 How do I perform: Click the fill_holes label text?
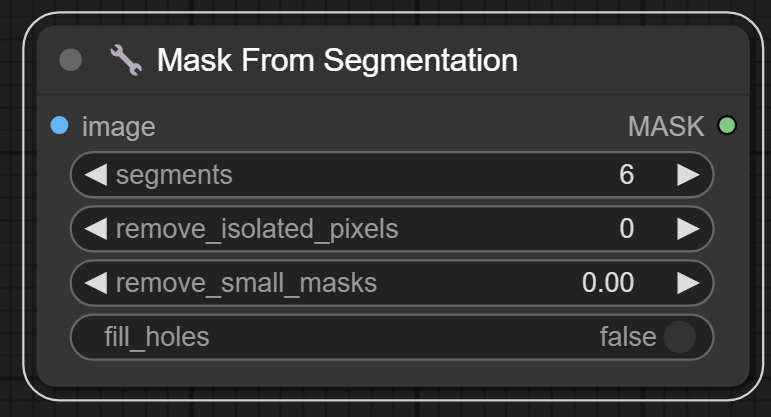click(x=157, y=337)
